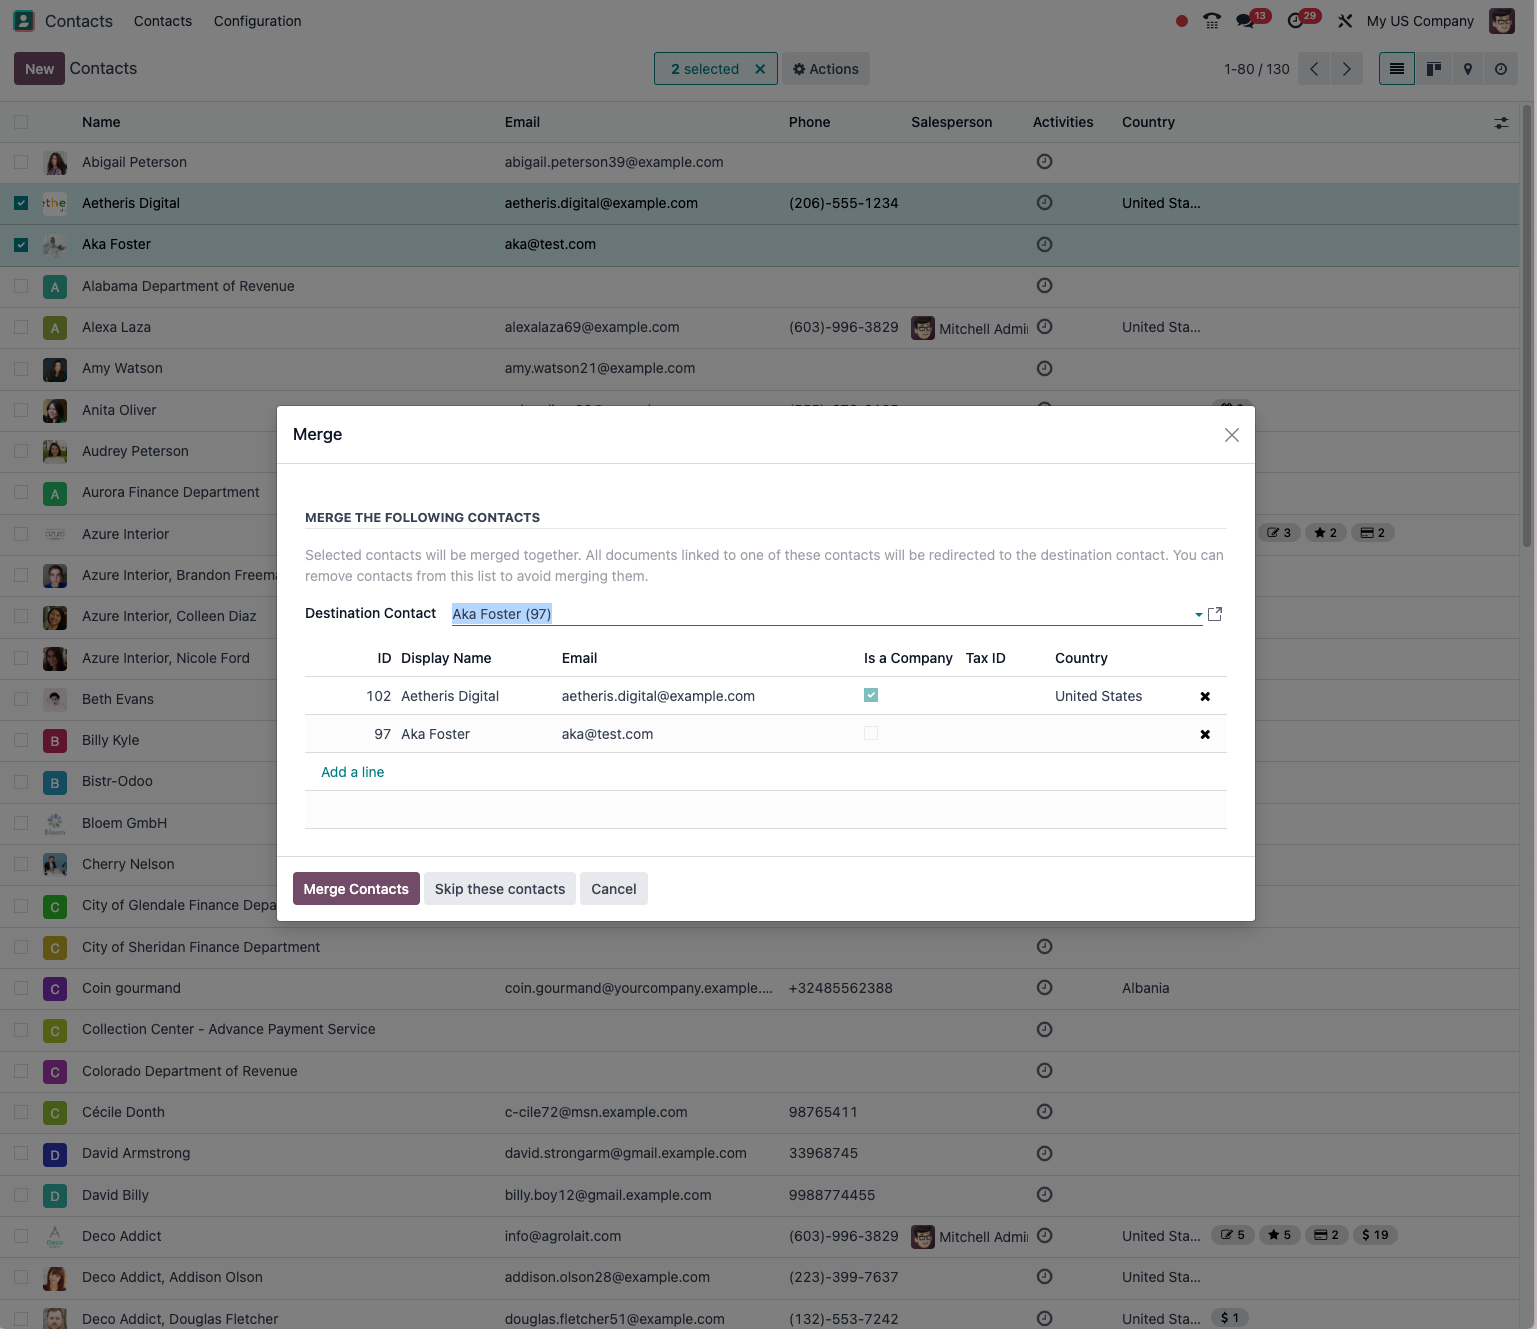The height and width of the screenshot is (1329, 1537).
Task: Open the debug tools wrench icon
Action: [x=1345, y=21]
